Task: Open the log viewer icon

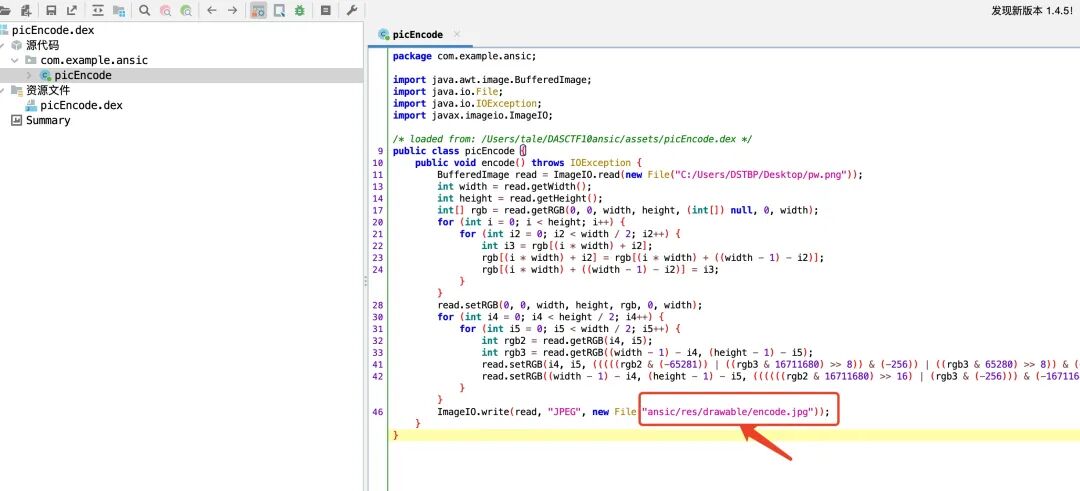Action: [326, 10]
